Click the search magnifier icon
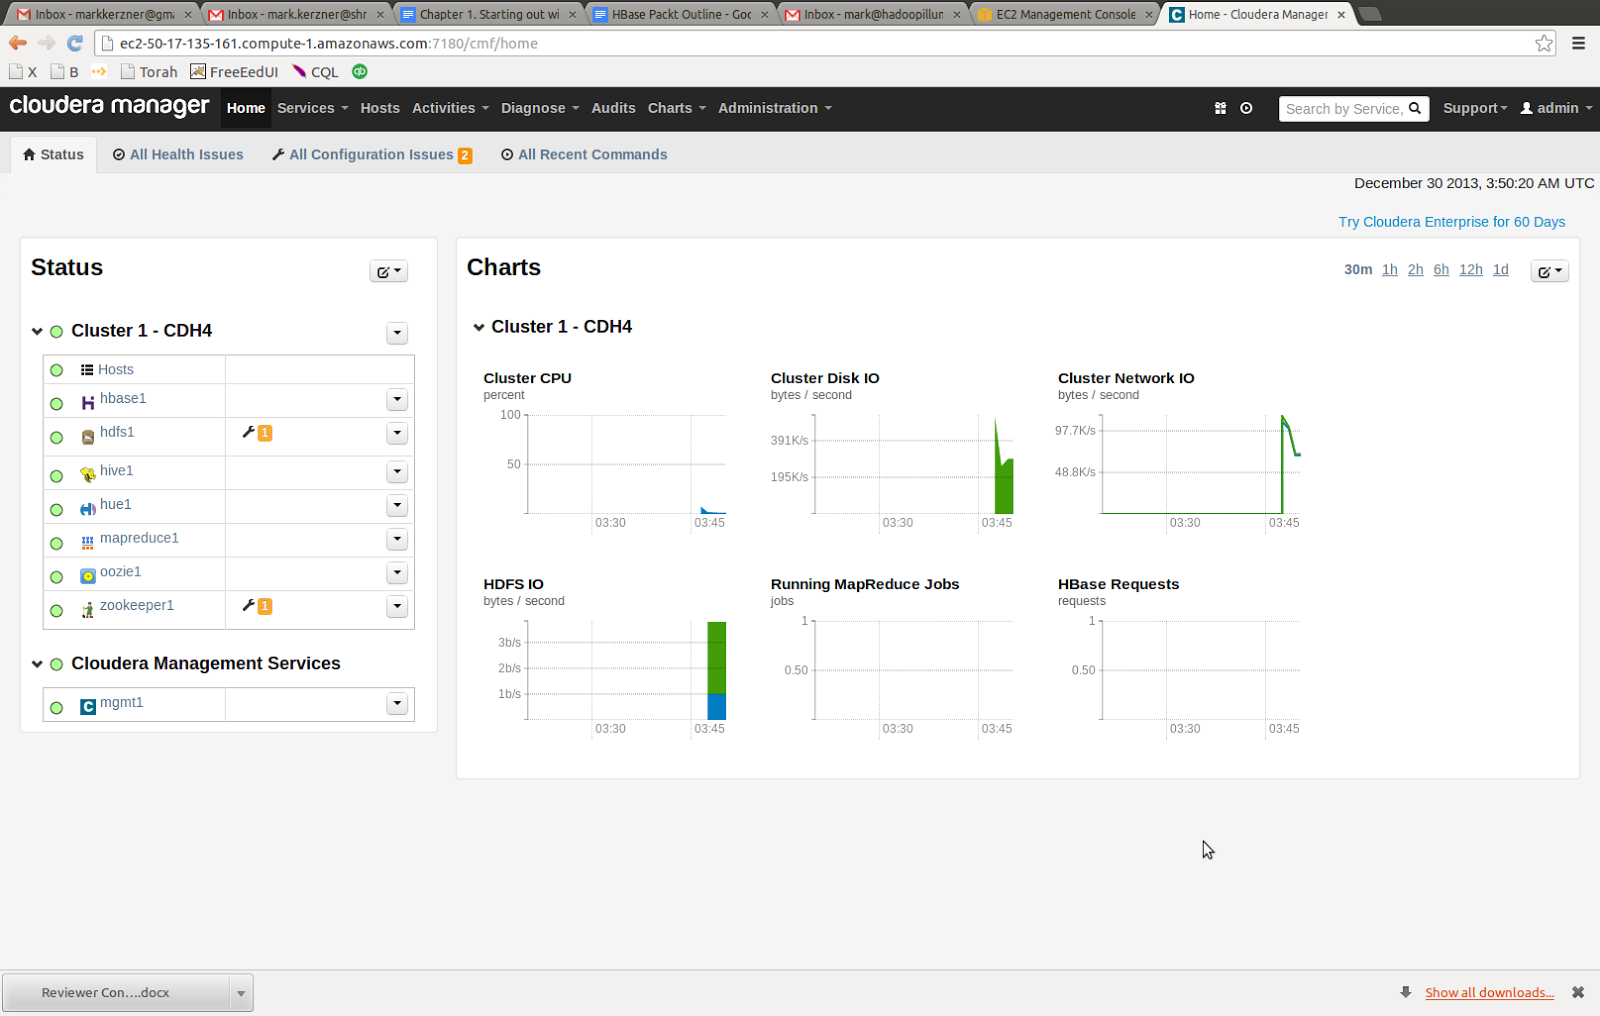 coord(1415,108)
